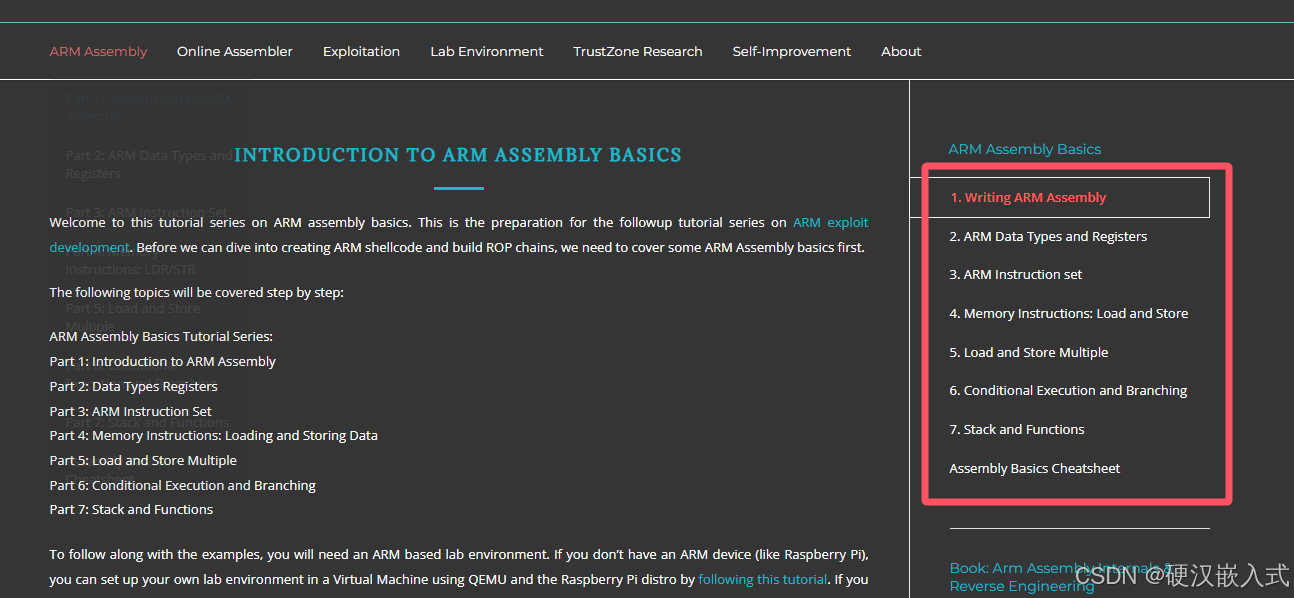Screen dimensions: 1294x598
Task: Follow the 'ARM exploit' hyperlink
Action: (x=830, y=222)
